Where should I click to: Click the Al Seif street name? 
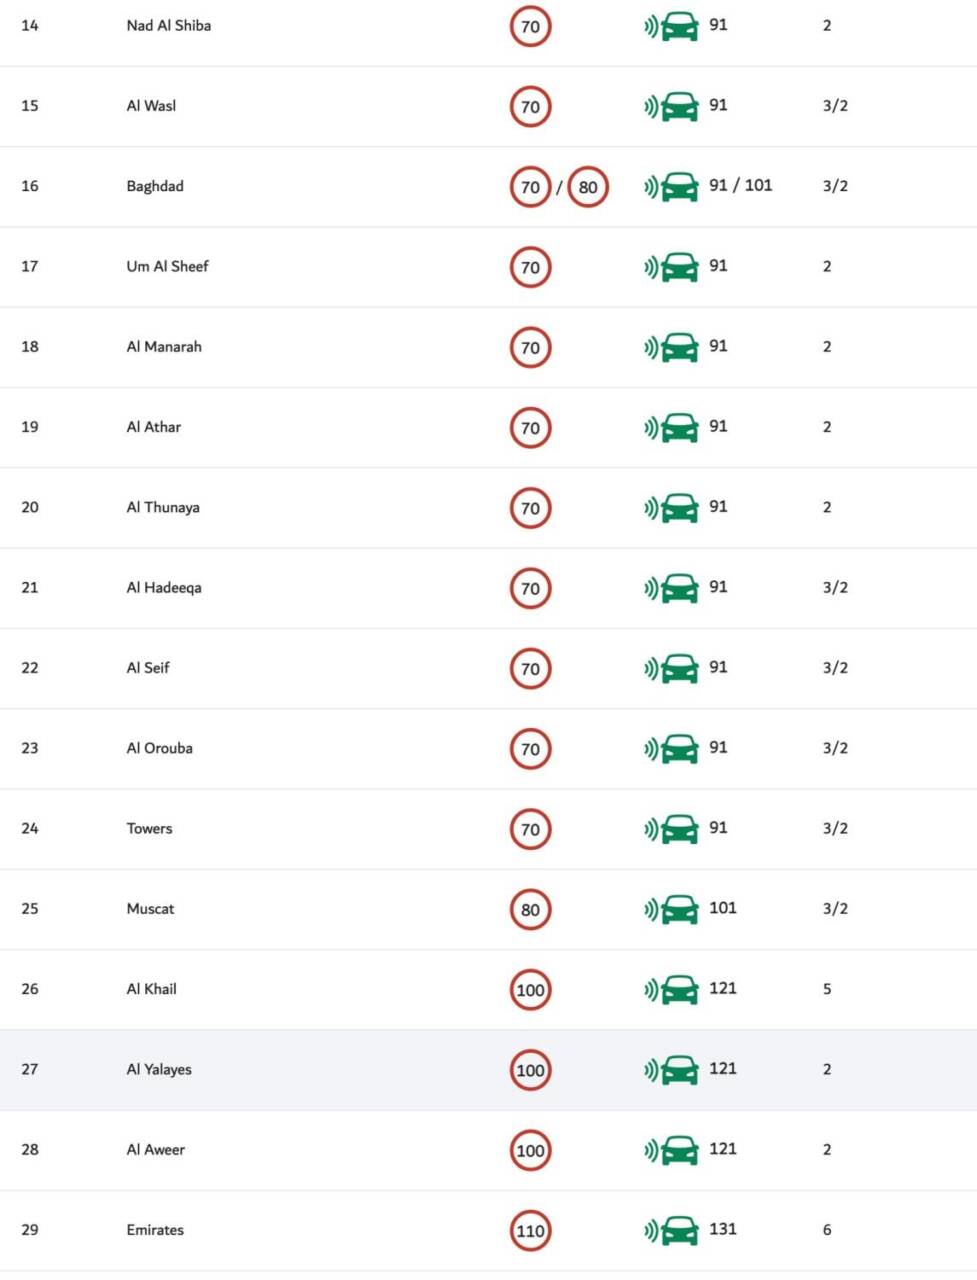(x=148, y=668)
